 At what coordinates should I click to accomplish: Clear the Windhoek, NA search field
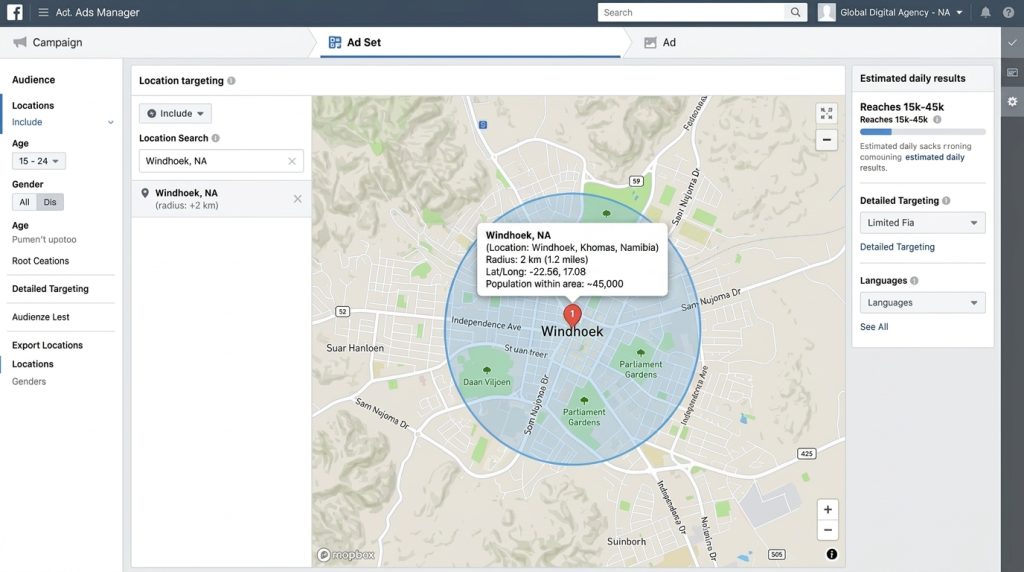pyautogui.click(x=292, y=161)
